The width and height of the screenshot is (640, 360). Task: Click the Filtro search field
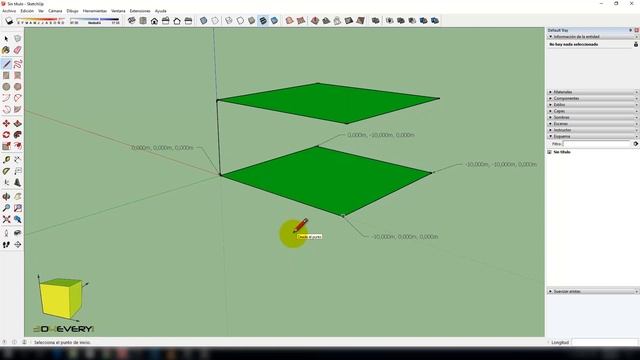click(x=598, y=144)
